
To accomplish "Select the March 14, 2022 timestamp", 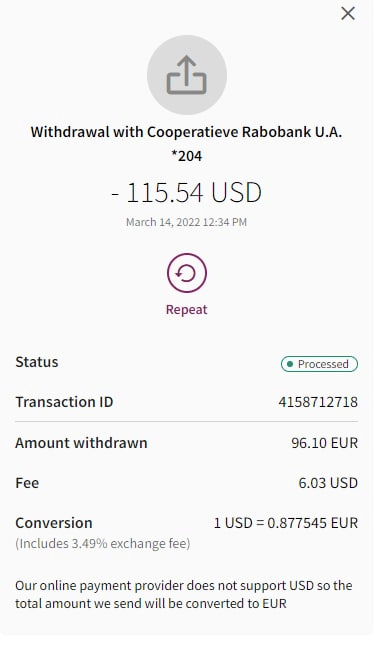I will [x=187, y=222].
